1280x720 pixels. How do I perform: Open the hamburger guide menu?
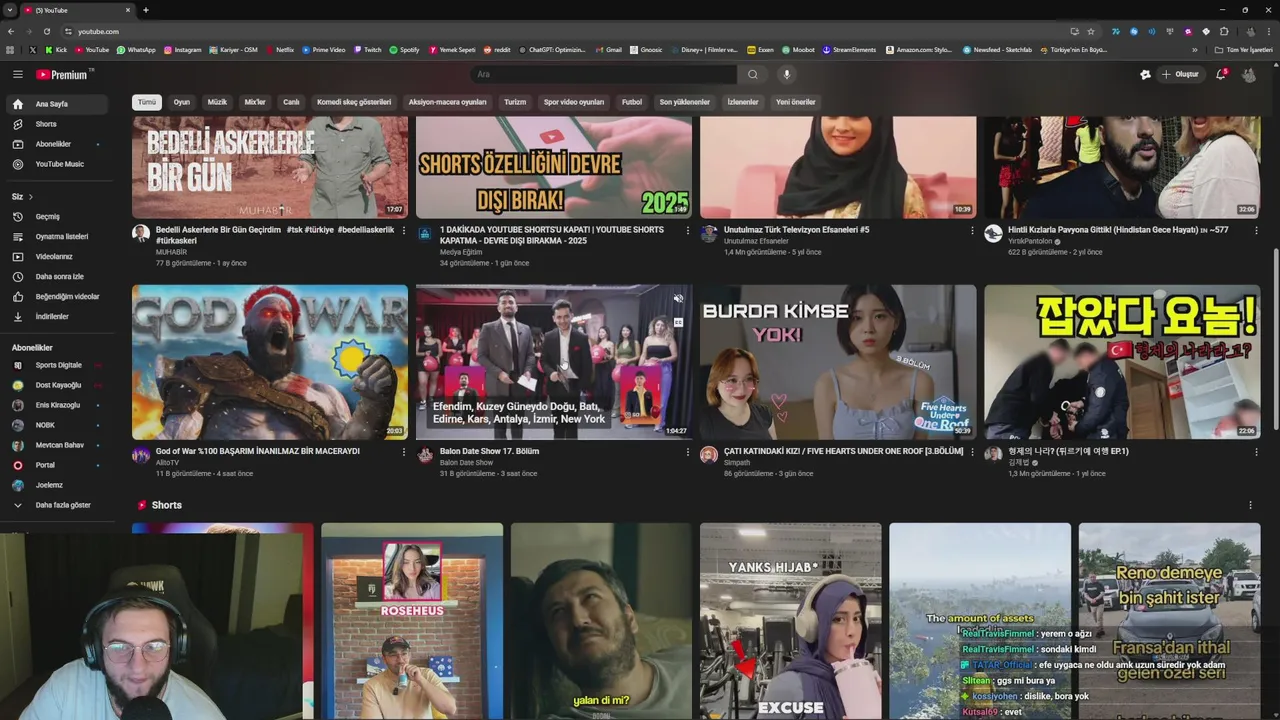pyautogui.click(x=17, y=74)
